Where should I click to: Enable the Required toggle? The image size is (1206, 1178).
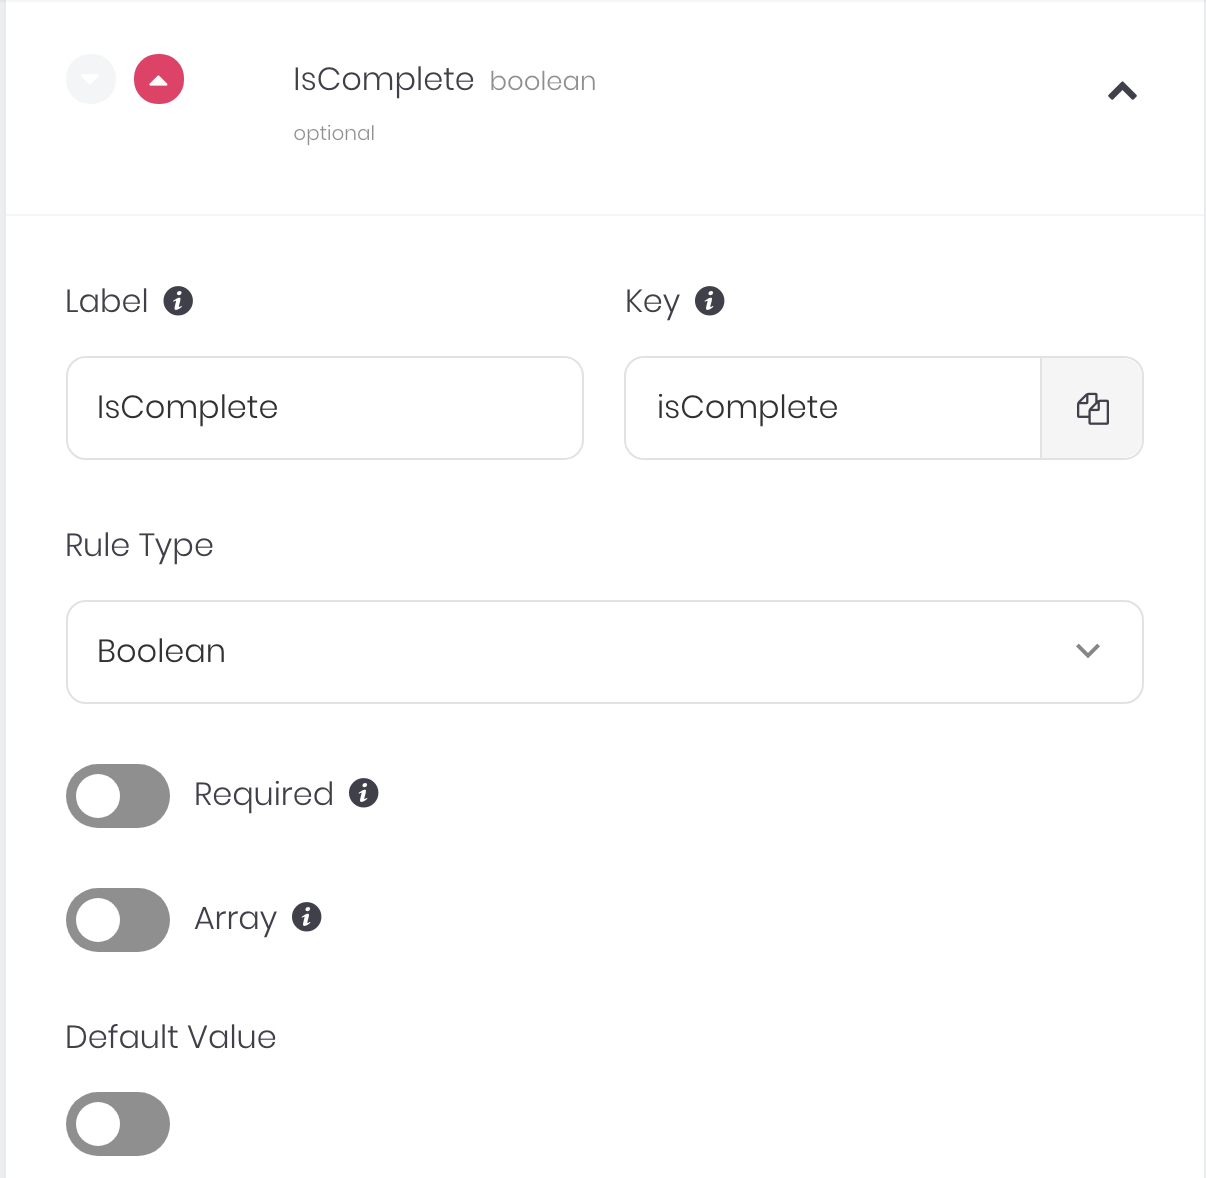coord(118,796)
